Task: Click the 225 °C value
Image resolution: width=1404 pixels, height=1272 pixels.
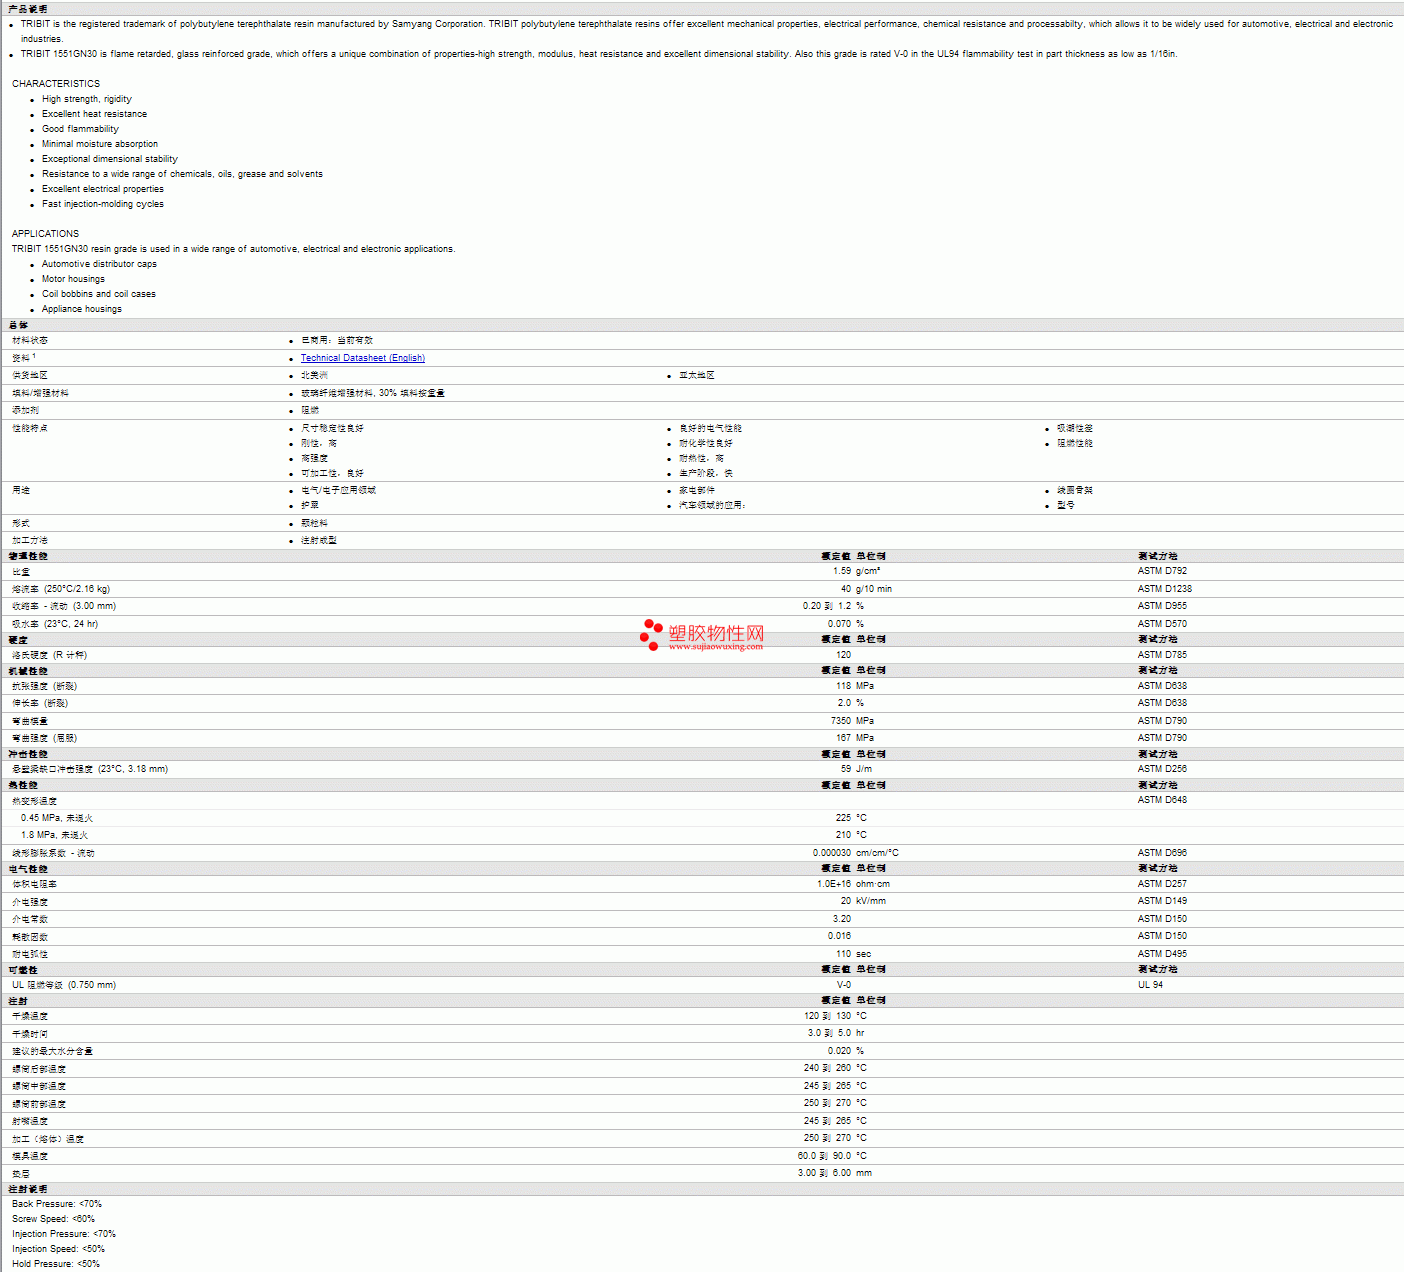Action: pyautogui.click(x=851, y=818)
